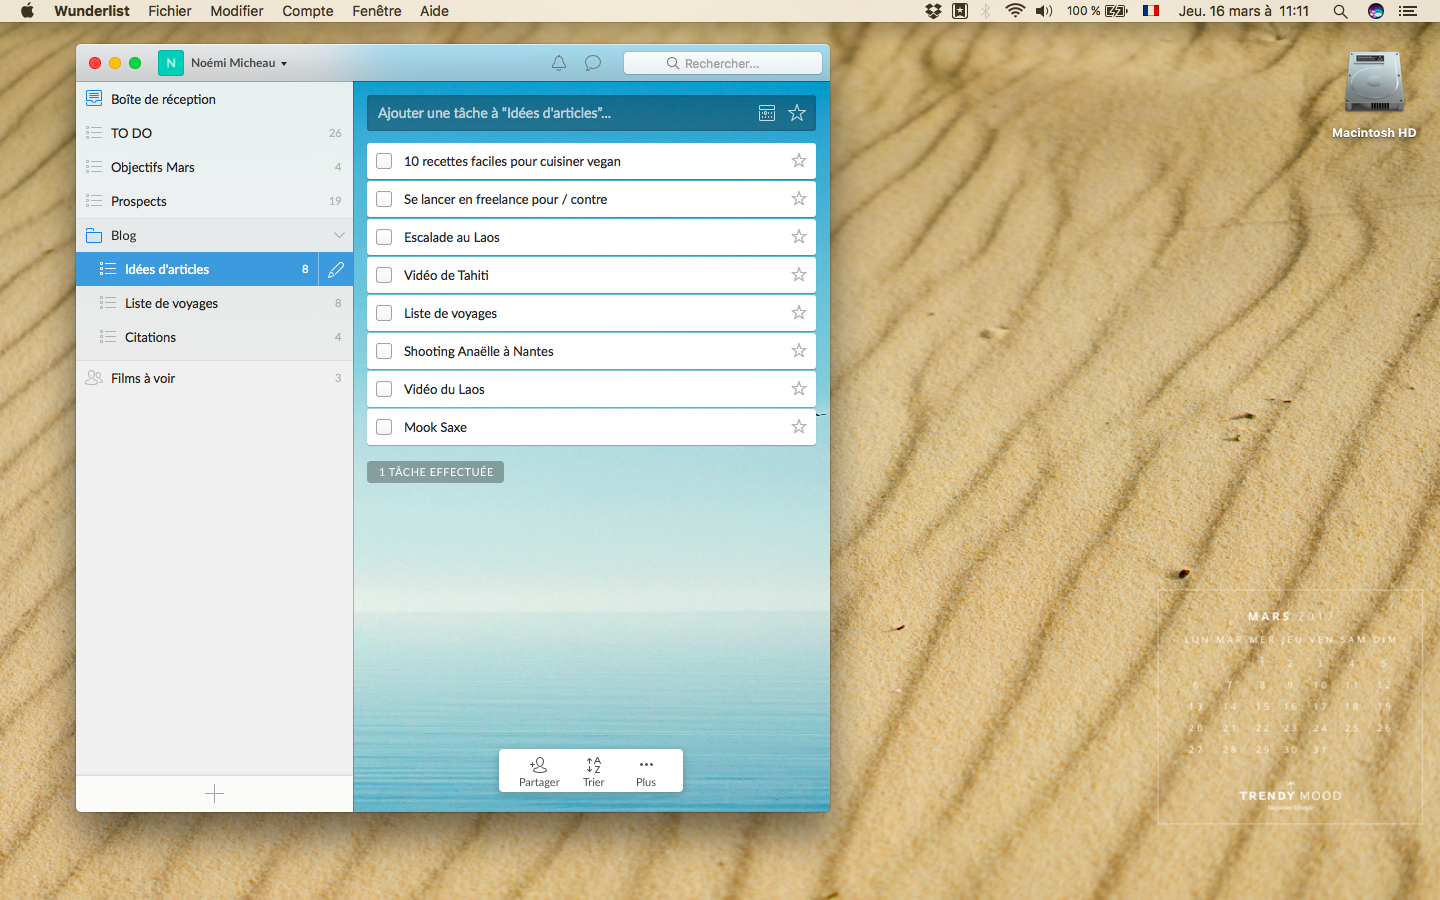
Task: Star the Escalade au Laos task
Action: point(799,237)
